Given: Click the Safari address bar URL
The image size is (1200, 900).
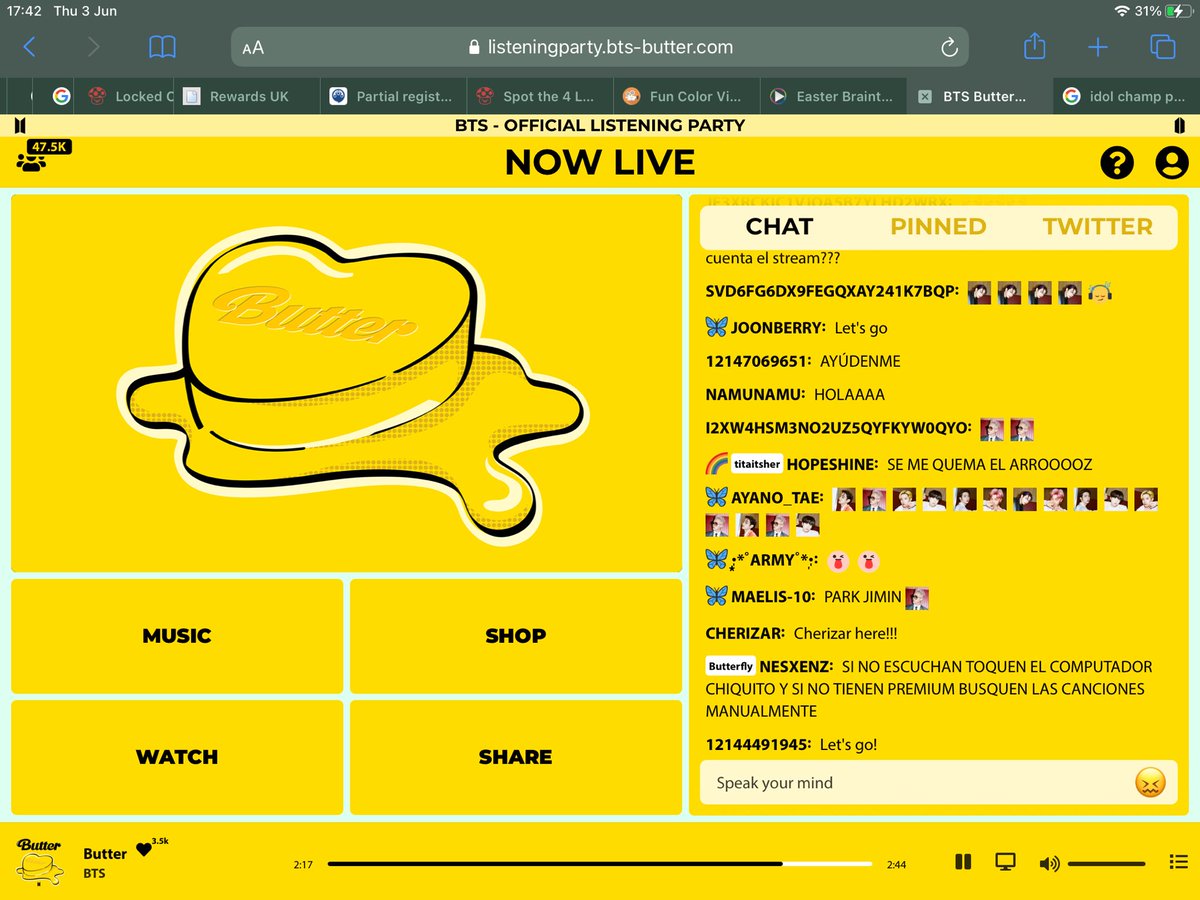Looking at the screenshot, I should point(601,47).
